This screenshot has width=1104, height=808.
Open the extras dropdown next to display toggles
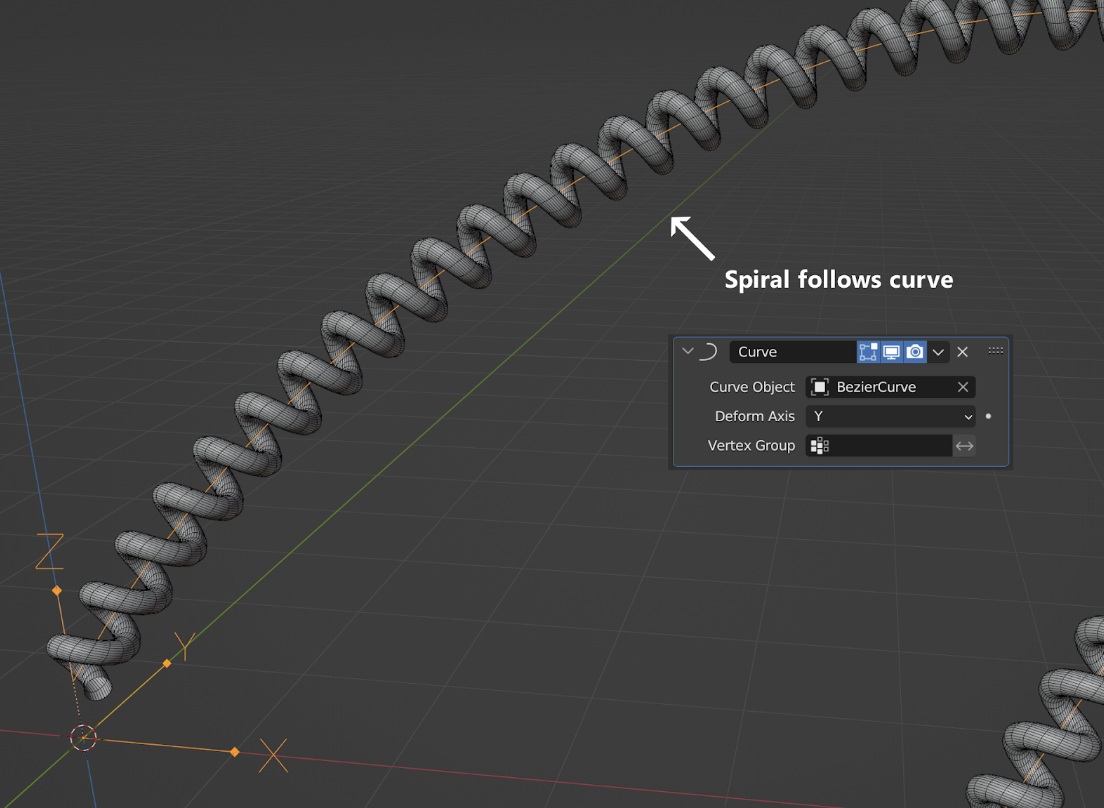click(939, 351)
